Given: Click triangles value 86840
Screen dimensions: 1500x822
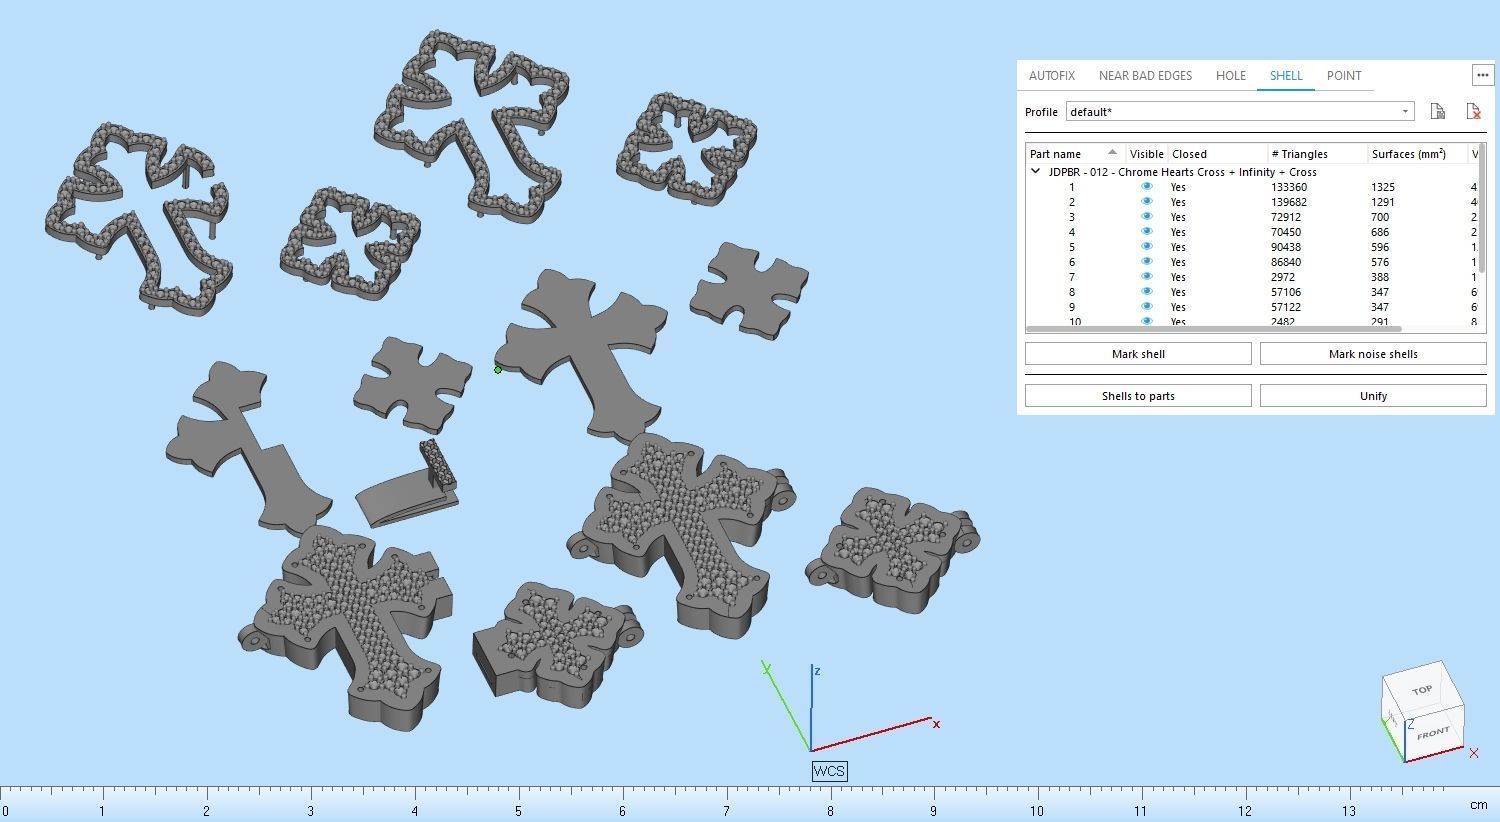Looking at the screenshot, I should pyautogui.click(x=1286, y=262).
